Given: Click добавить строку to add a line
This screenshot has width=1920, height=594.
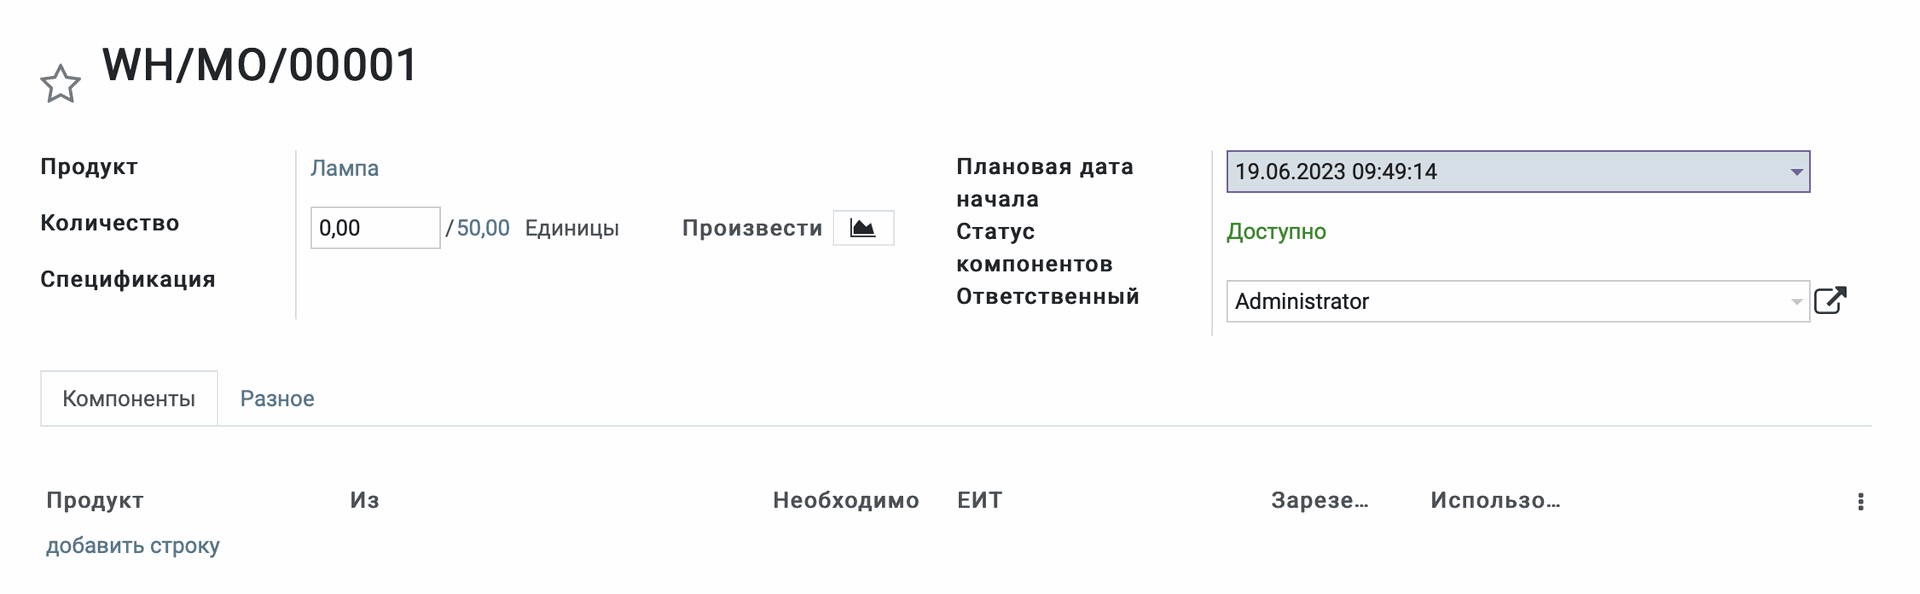Looking at the screenshot, I should click(x=133, y=546).
